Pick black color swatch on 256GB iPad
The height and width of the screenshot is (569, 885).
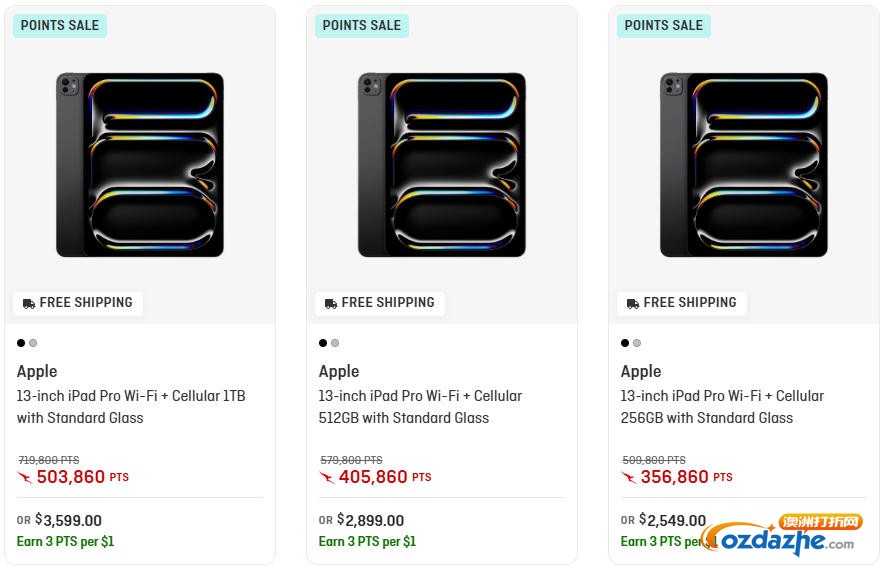coord(625,343)
